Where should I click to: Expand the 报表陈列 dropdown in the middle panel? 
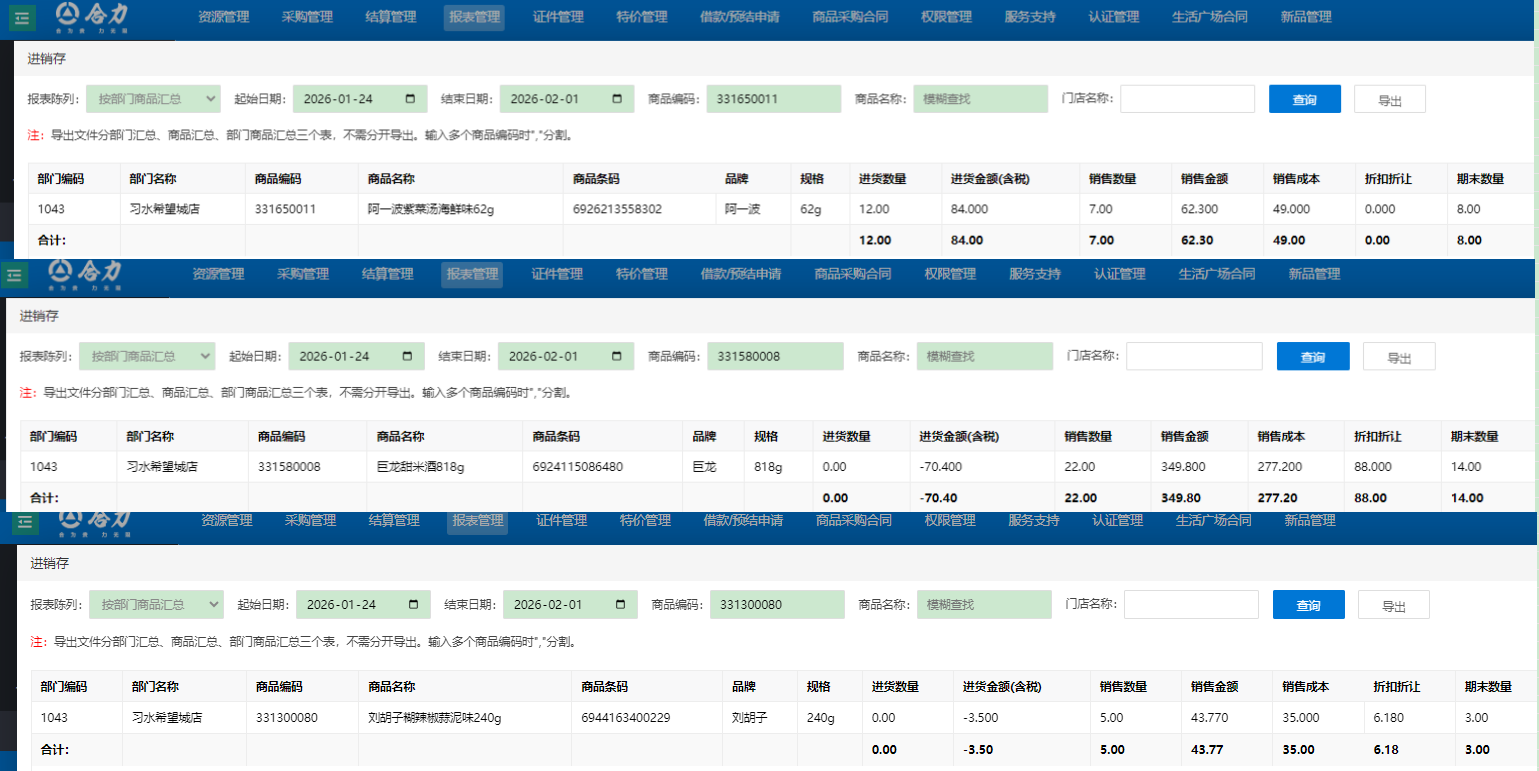click(148, 356)
